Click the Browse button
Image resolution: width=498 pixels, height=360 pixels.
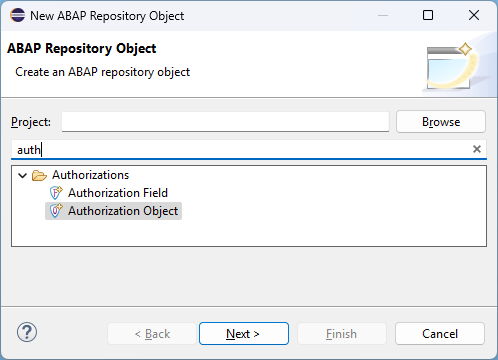click(x=441, y=122)
